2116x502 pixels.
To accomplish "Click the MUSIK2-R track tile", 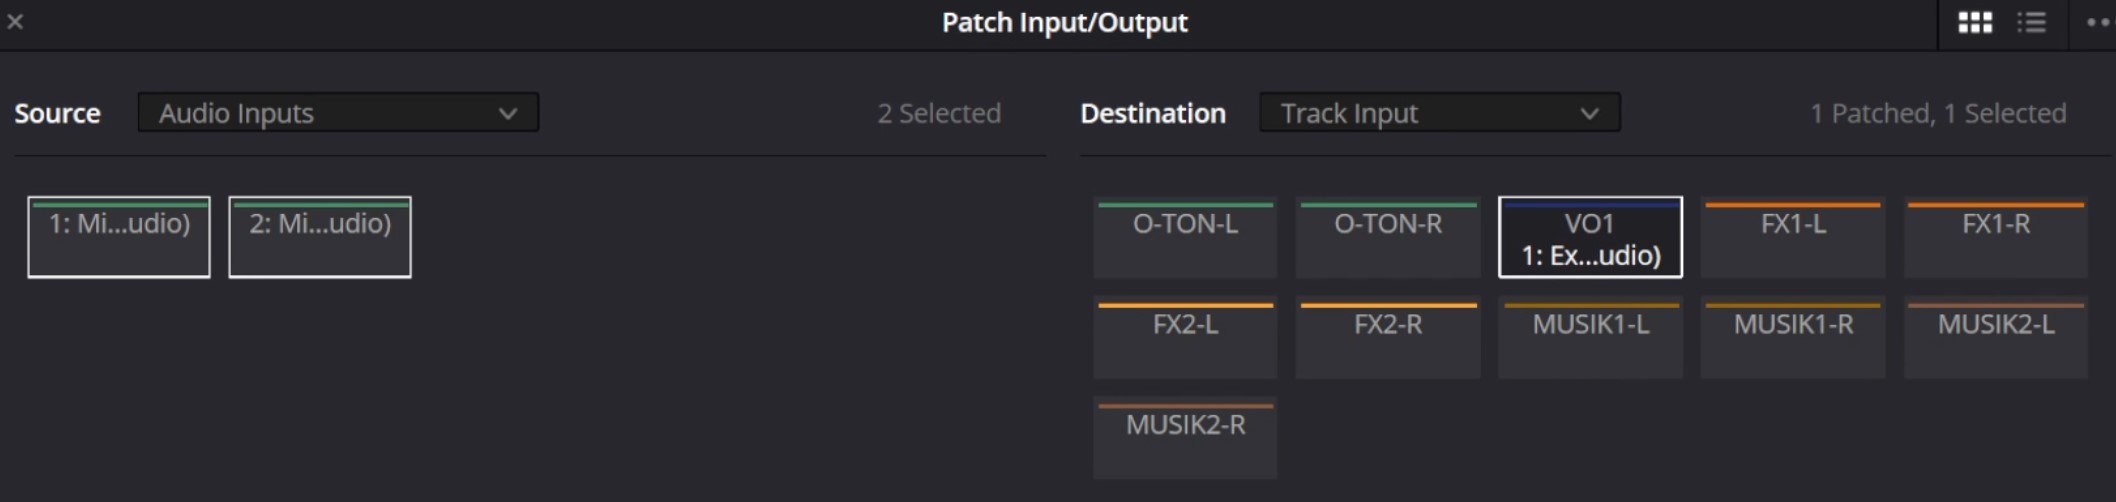I will coord(1185,438).
